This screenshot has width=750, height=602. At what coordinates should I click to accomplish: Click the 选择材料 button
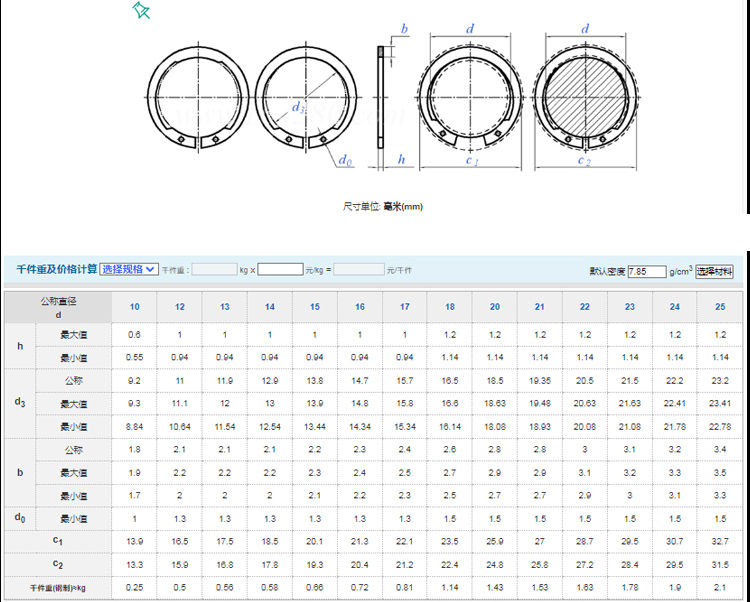[714, 272]
